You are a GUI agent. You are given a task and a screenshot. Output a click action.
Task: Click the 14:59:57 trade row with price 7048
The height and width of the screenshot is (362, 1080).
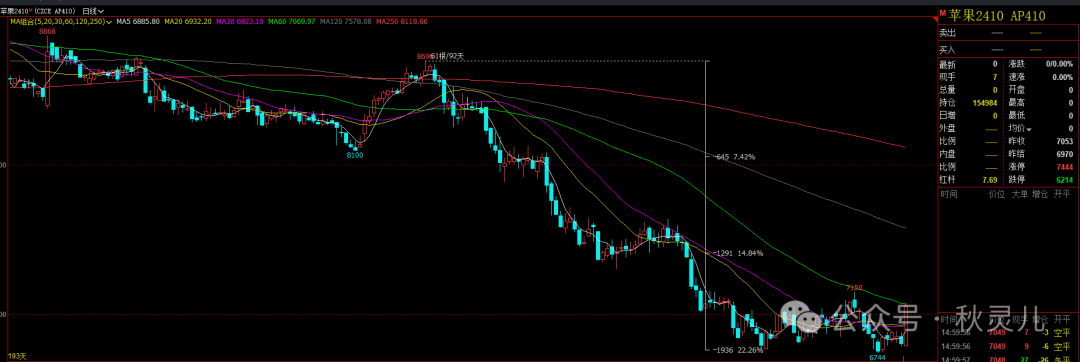pos(1008,359)
